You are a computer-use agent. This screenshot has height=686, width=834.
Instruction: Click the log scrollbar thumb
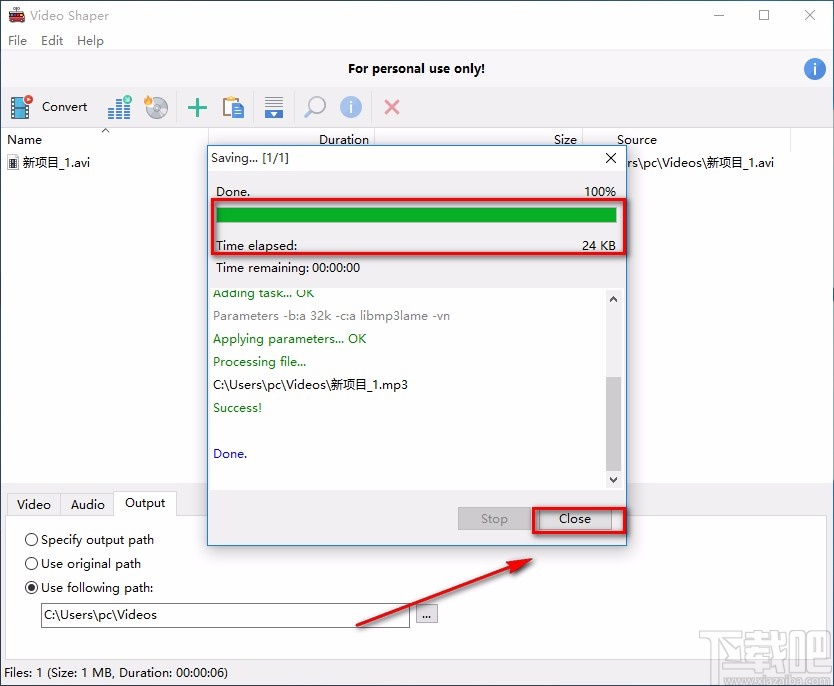[x=613, y=424]
